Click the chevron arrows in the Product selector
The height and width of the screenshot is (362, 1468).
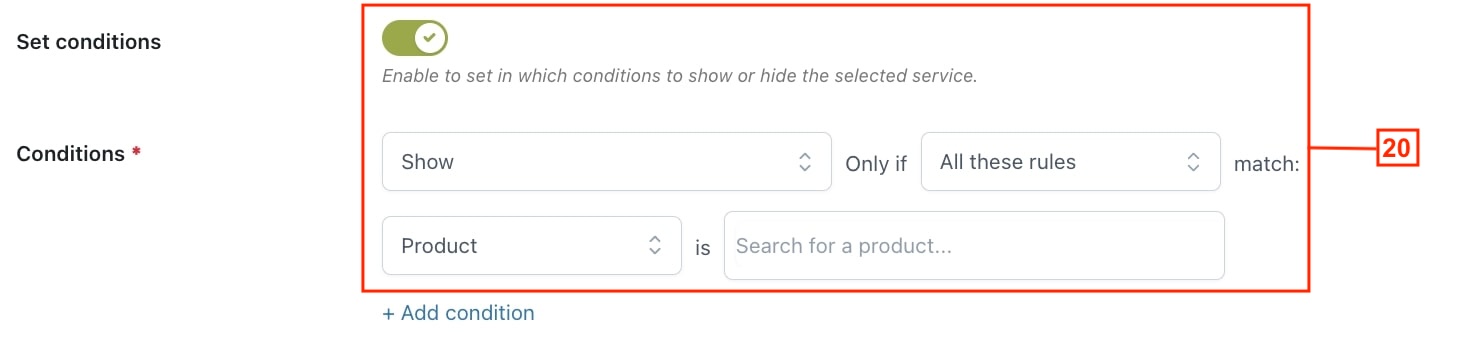click(x=655, y=246)
